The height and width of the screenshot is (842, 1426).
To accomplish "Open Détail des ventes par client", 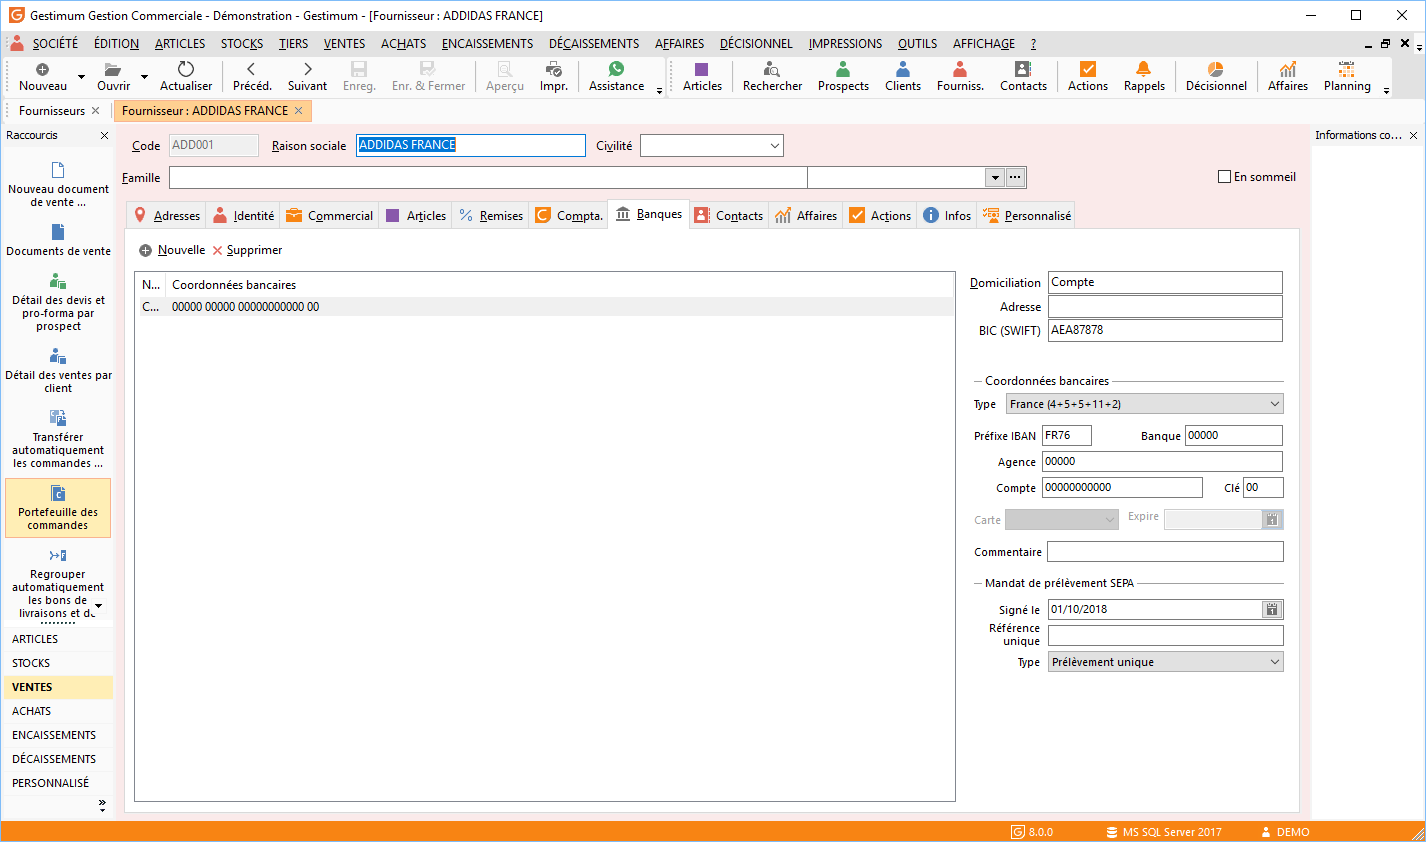I will pyautogui.click(x=58, y=370).
